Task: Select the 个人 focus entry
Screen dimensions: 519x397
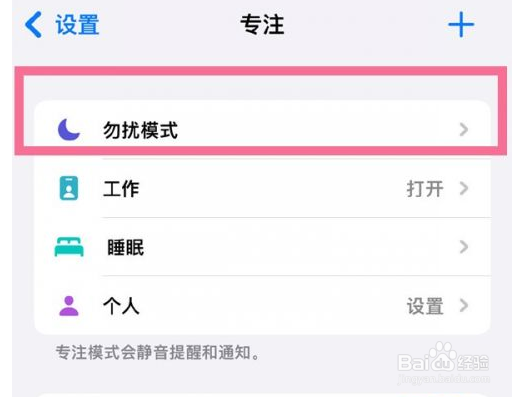Action: coord(263,306)
